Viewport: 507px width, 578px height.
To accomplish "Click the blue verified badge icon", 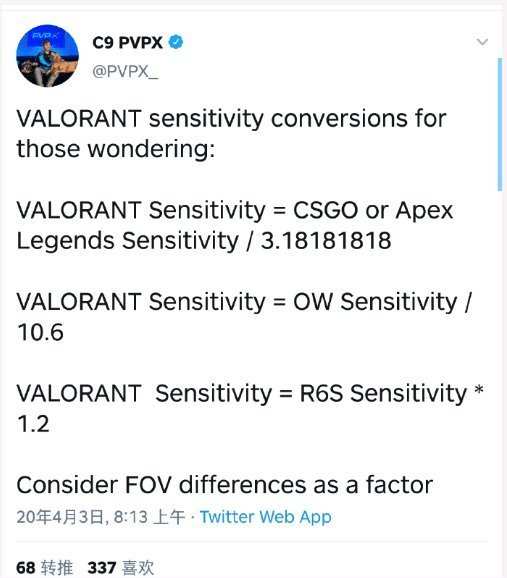I will [x=176, y=42].
